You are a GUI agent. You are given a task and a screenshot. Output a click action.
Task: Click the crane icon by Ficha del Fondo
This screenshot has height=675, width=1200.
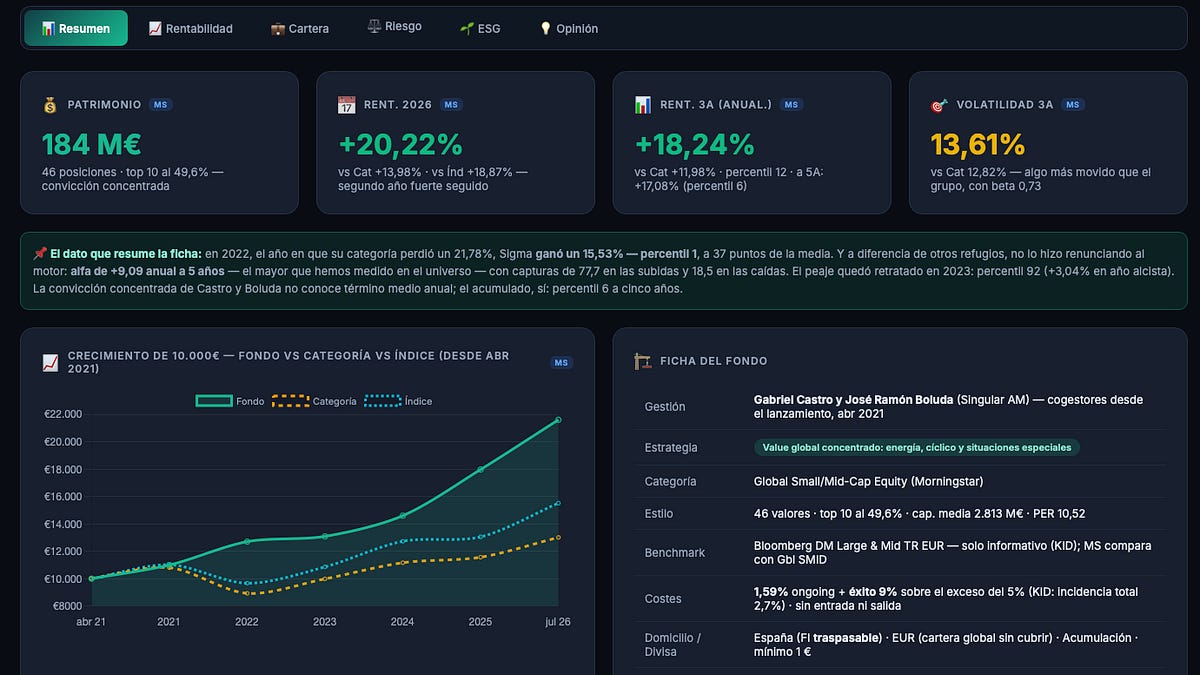(x=643, y=361)
